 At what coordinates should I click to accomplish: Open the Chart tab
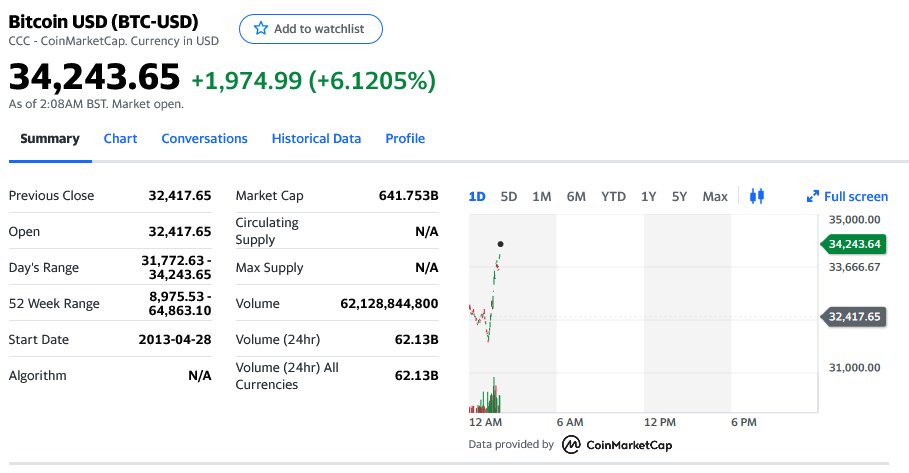121,139
